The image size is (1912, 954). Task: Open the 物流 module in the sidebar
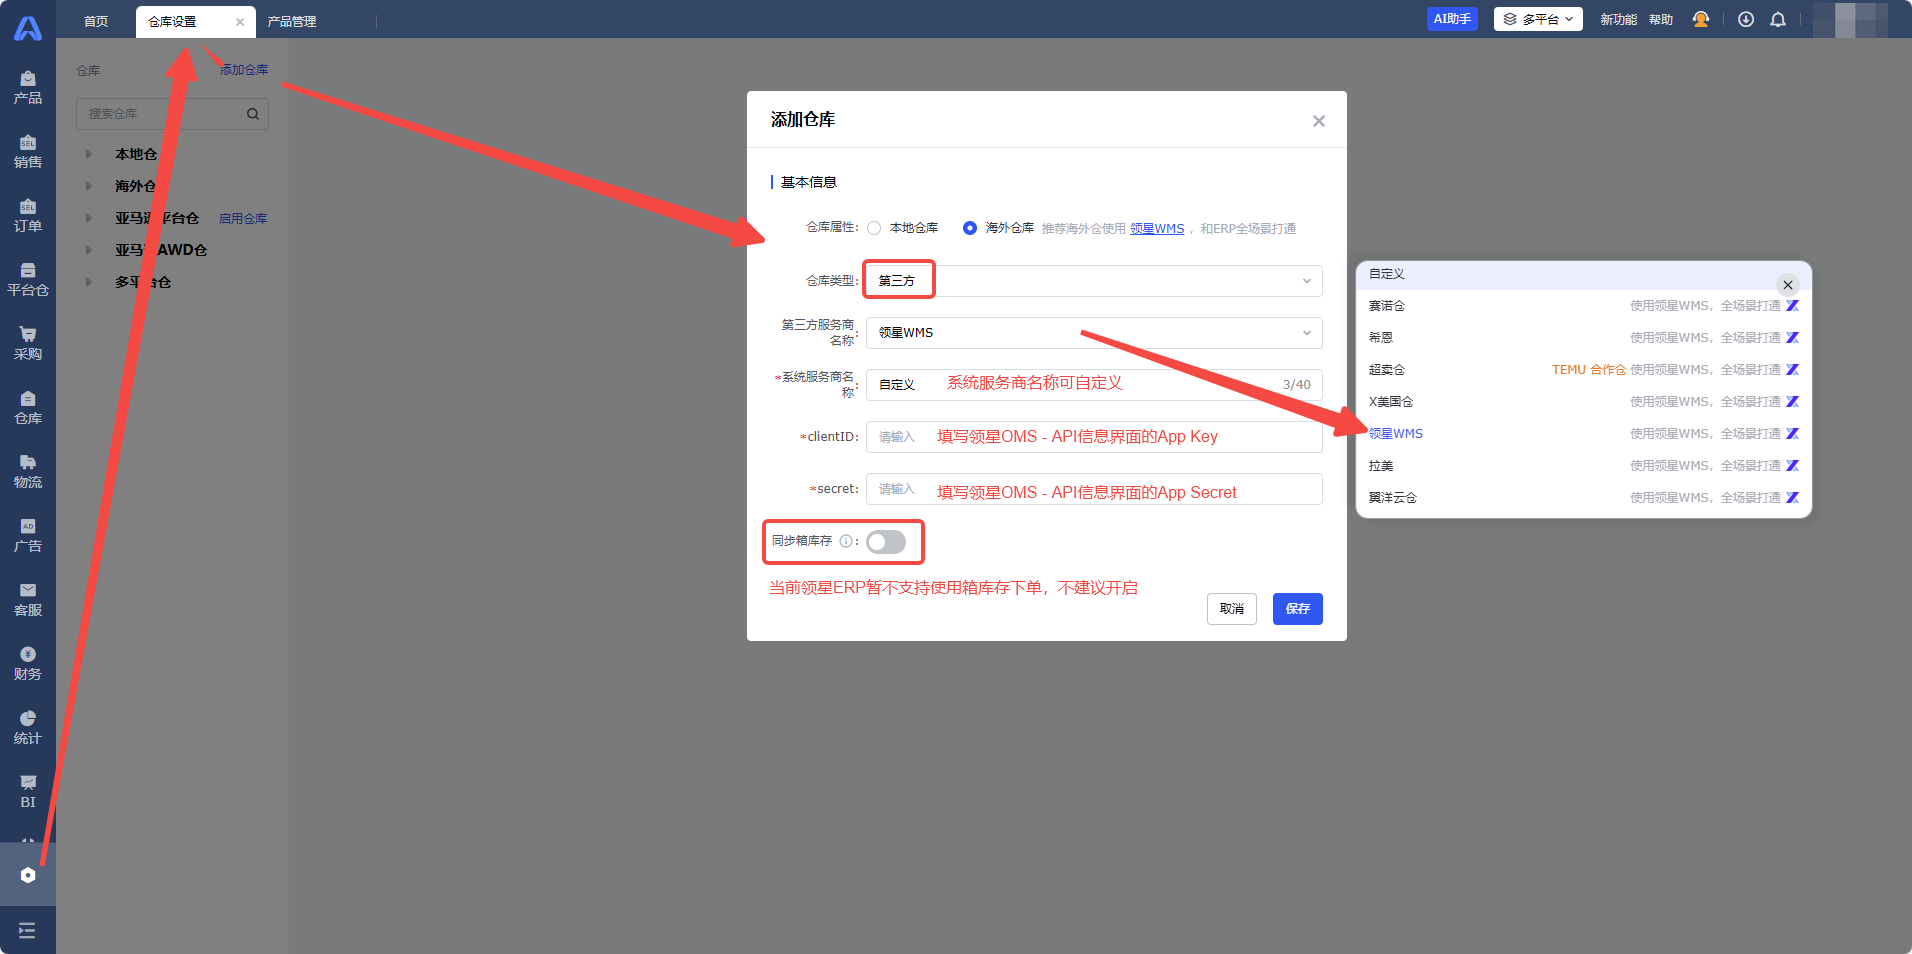click(28, 472)
